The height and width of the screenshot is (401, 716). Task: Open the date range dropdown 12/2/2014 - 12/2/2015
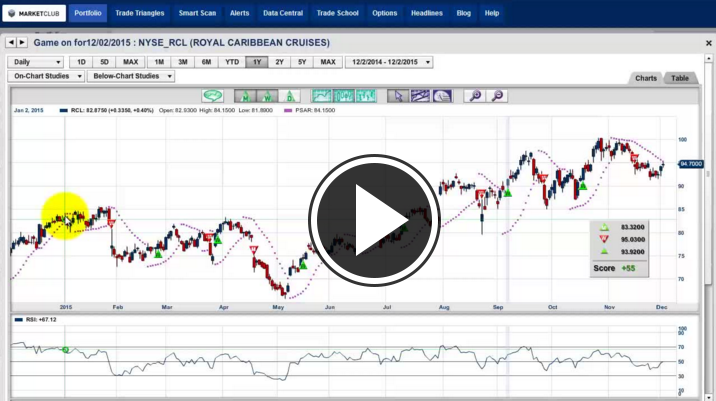pos(389,62)
